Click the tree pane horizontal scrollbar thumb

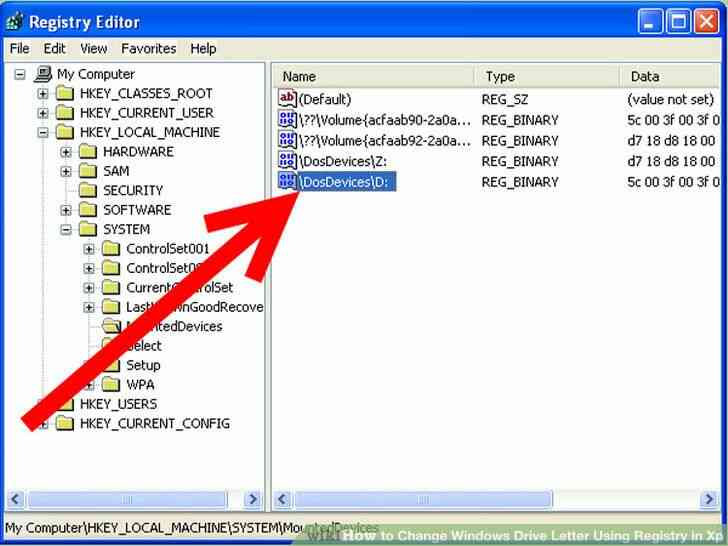(x=127, y=500)
